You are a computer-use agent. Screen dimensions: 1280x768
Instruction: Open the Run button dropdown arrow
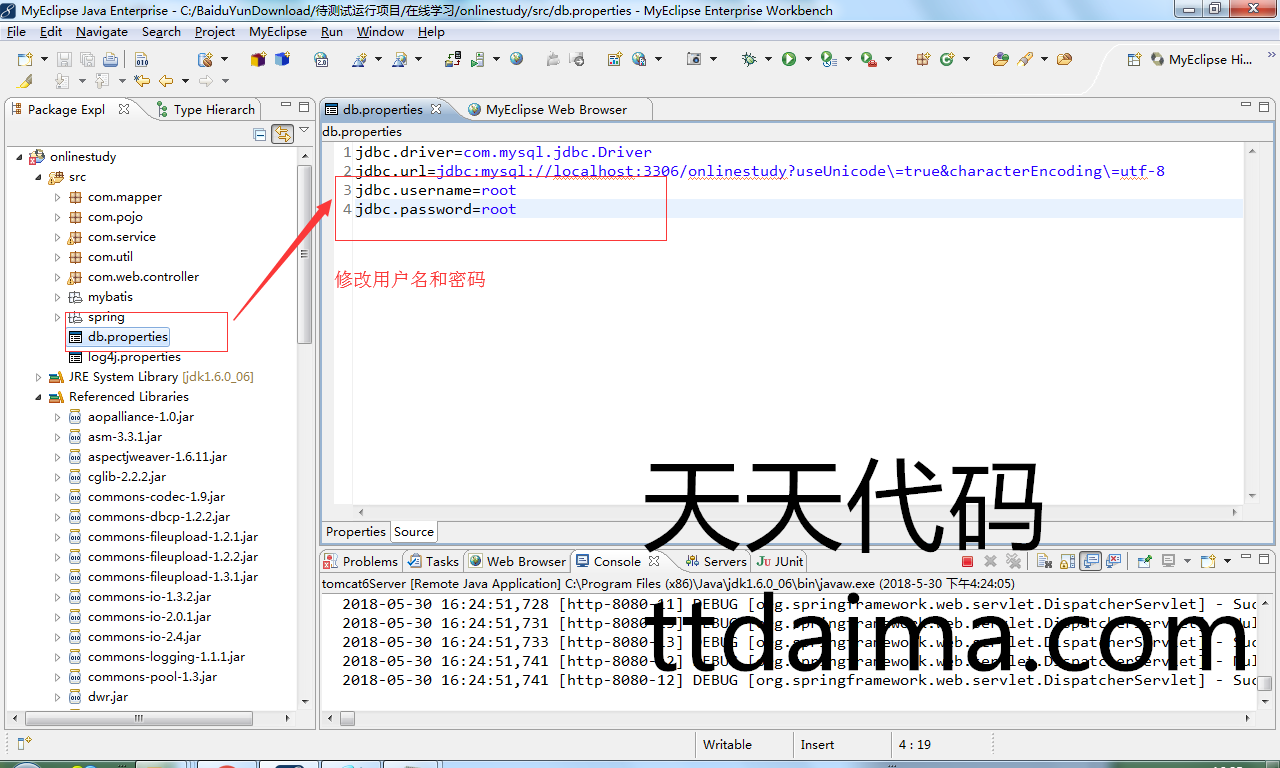(807, 59)
